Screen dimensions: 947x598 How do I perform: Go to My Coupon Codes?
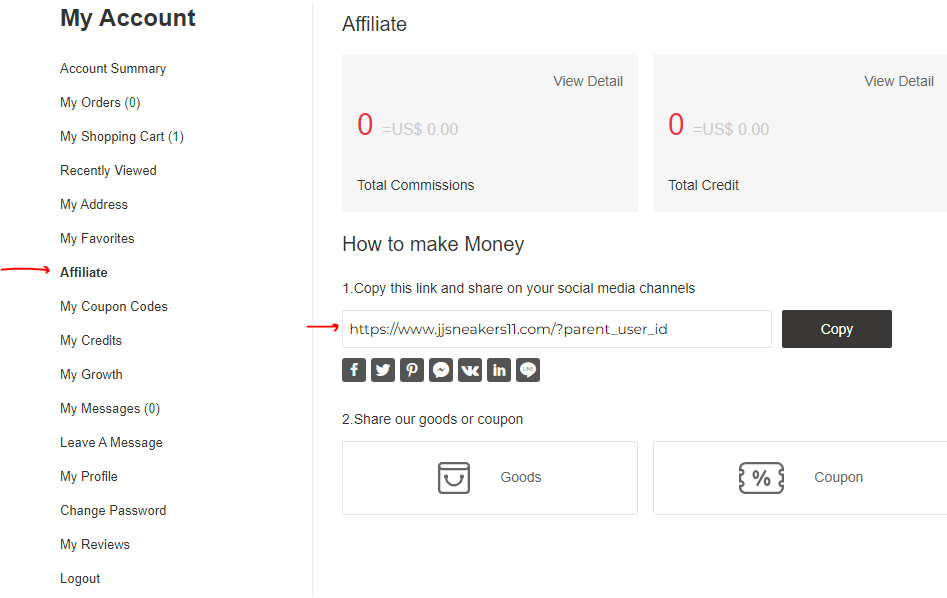pyautogui.click(x=114, y=307)
